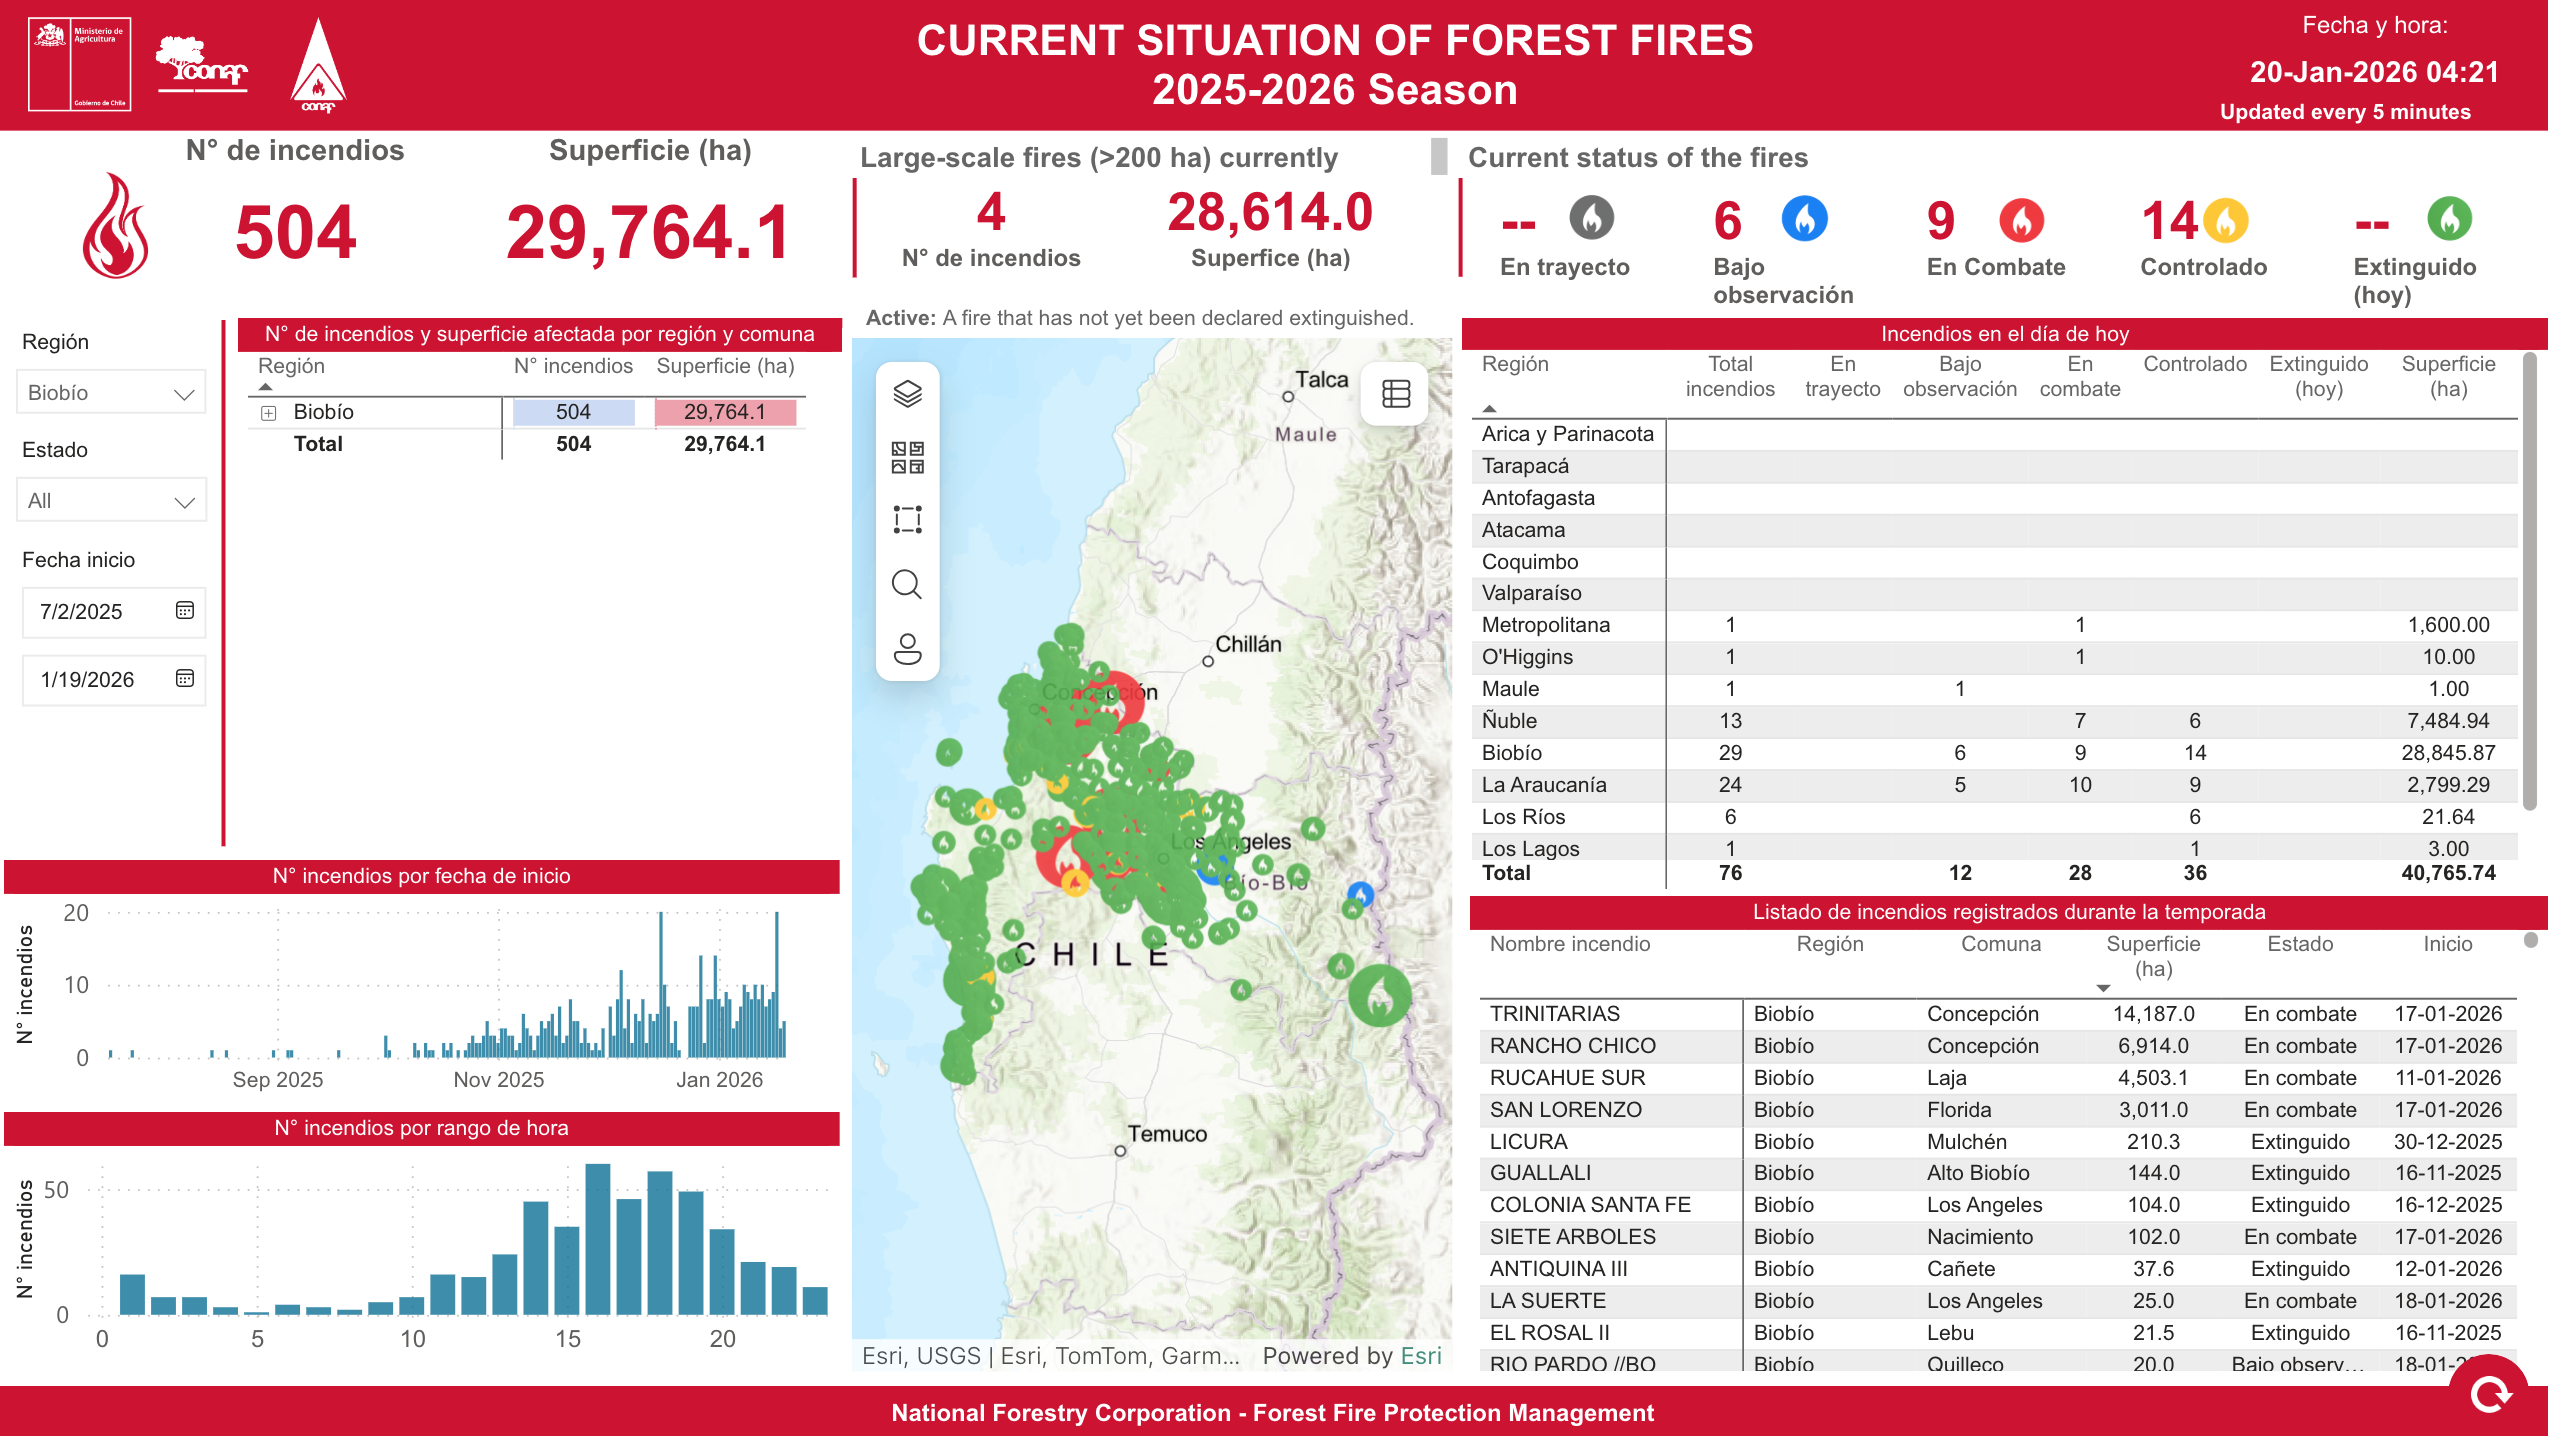2550x1436 pixels.
Task: Click the refresh icon at bottom right
Action: (x=2489, y=1394)
